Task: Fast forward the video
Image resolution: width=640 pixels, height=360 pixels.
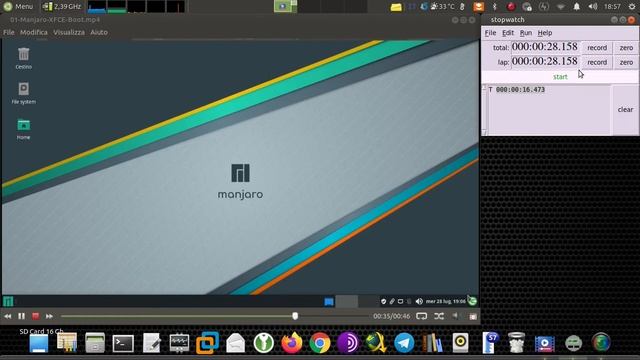Action: 49,316
